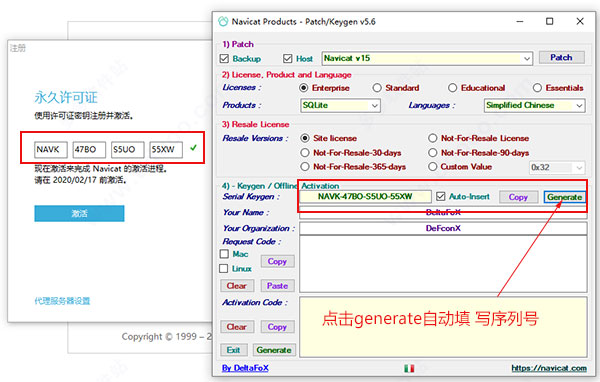Expand the Simplified Chinese languages dropdown
This screenshot has width=600, height=382.
click(534, 105)
